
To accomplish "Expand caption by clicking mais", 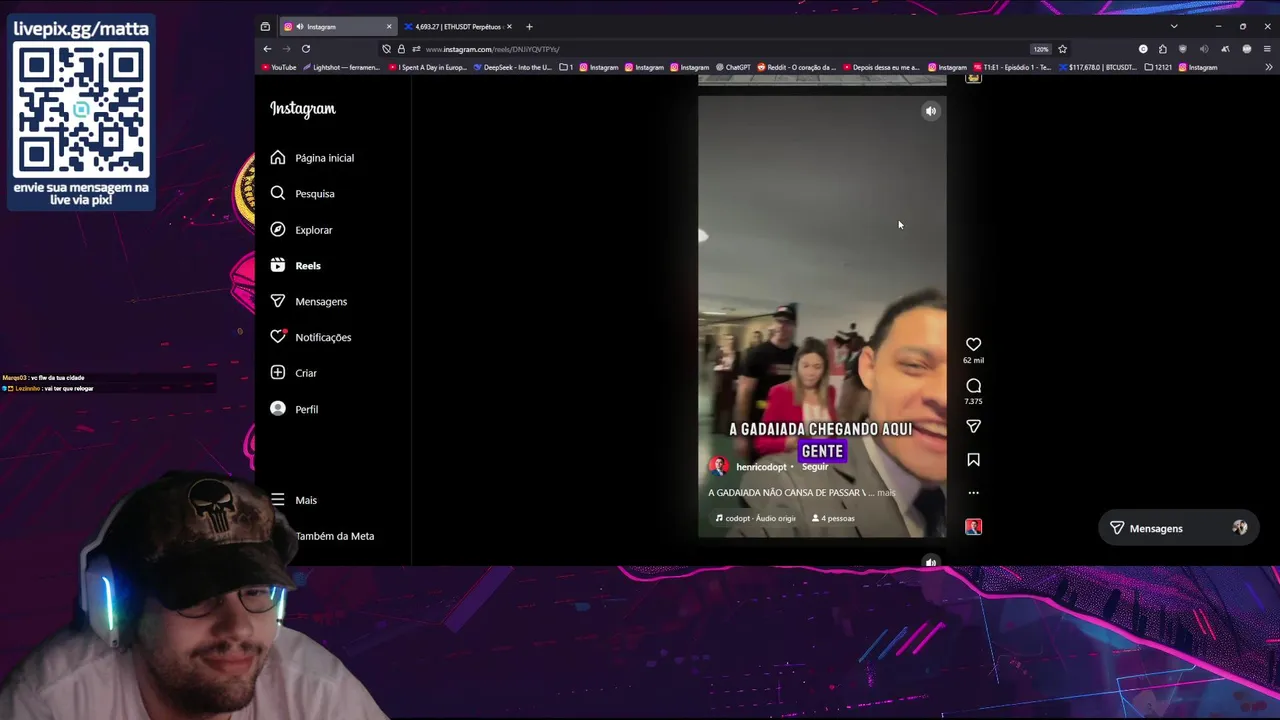I will (886, 493).
